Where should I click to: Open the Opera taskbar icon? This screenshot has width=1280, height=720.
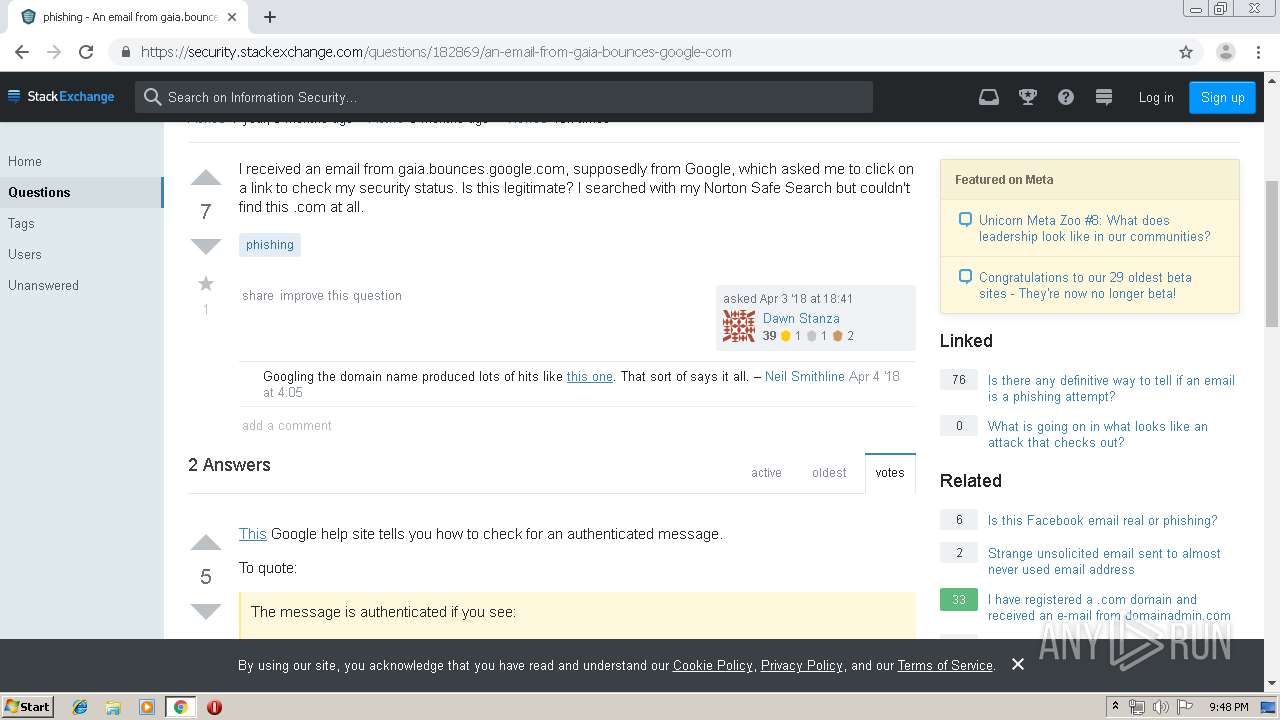click(x=214, y=707)
